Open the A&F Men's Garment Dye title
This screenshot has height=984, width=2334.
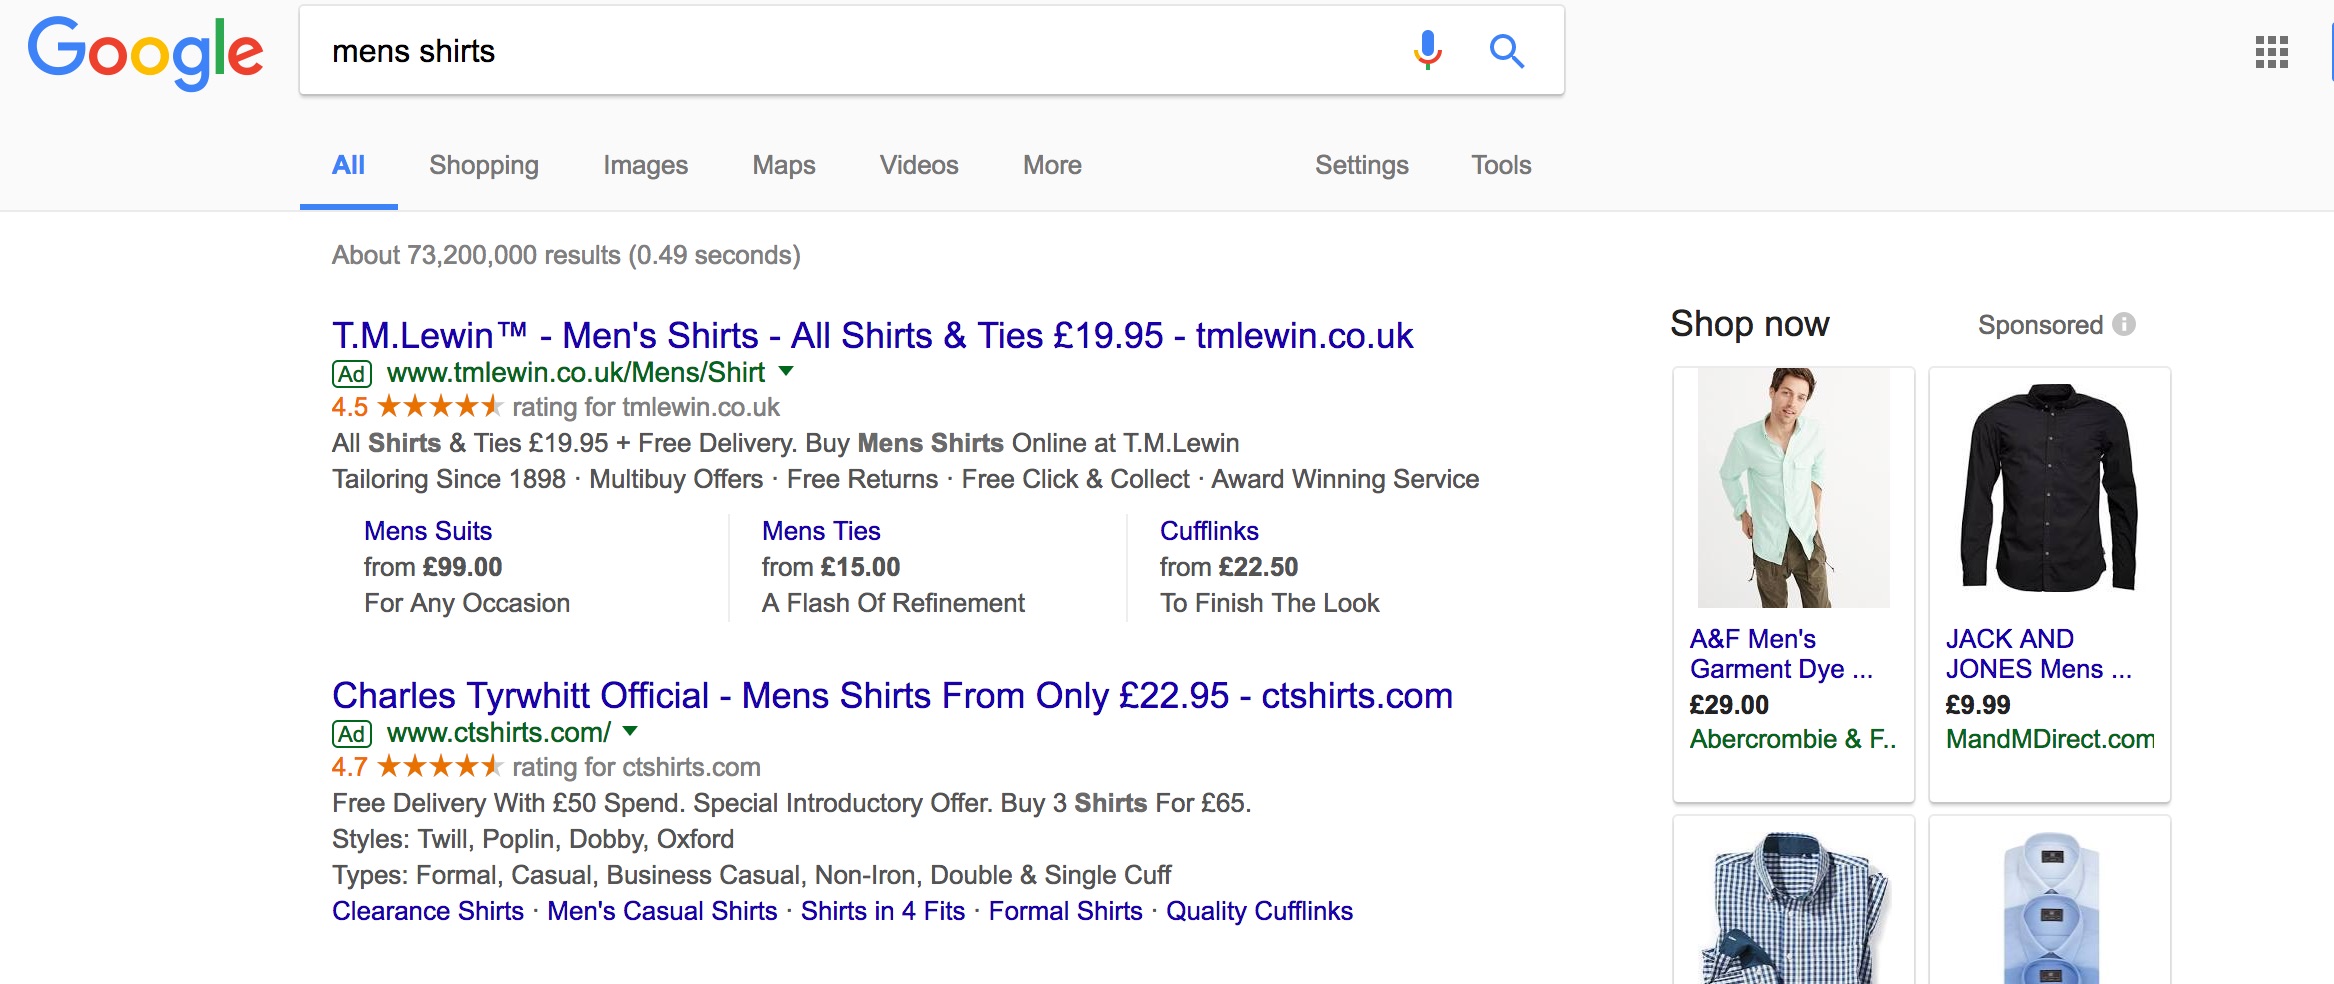(x=1781, y=654)
